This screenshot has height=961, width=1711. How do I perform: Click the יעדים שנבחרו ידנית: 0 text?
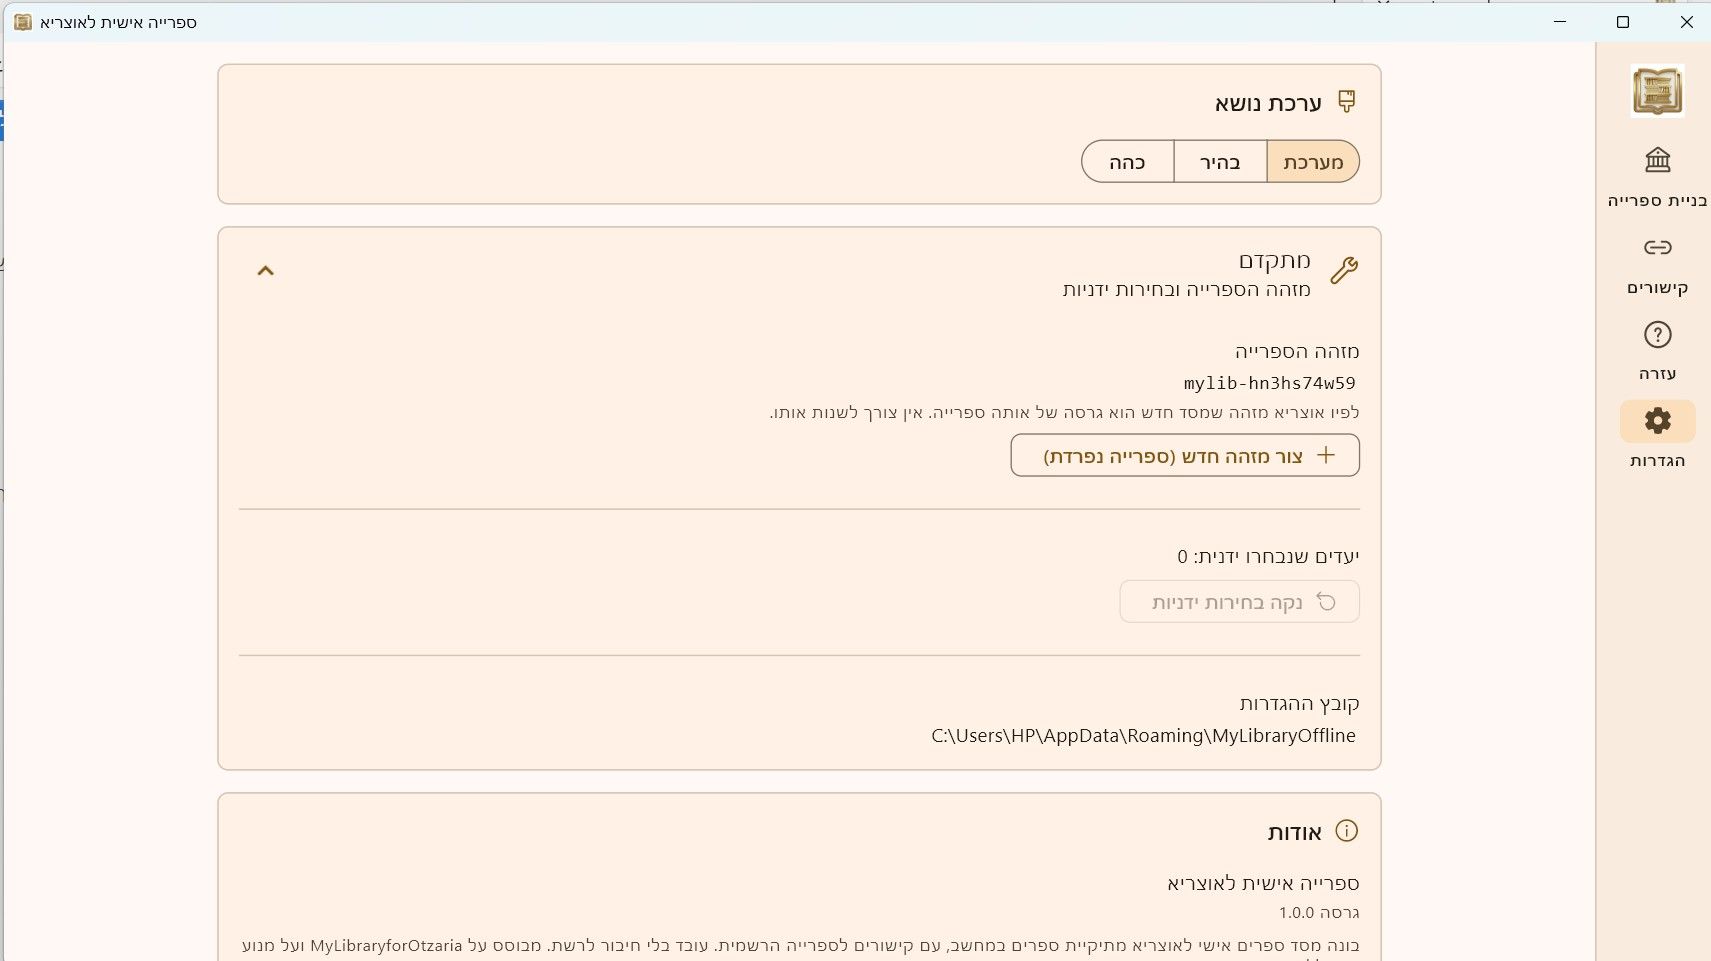(1268, 557)
